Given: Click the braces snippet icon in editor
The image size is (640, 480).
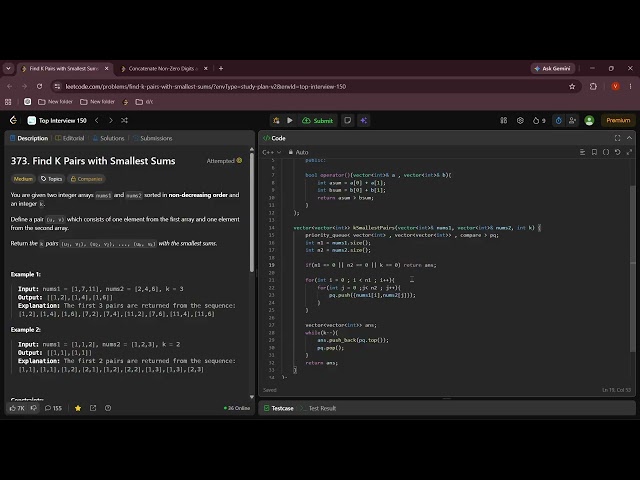Looking at the screenshot, I should click(x=606, y=152).
